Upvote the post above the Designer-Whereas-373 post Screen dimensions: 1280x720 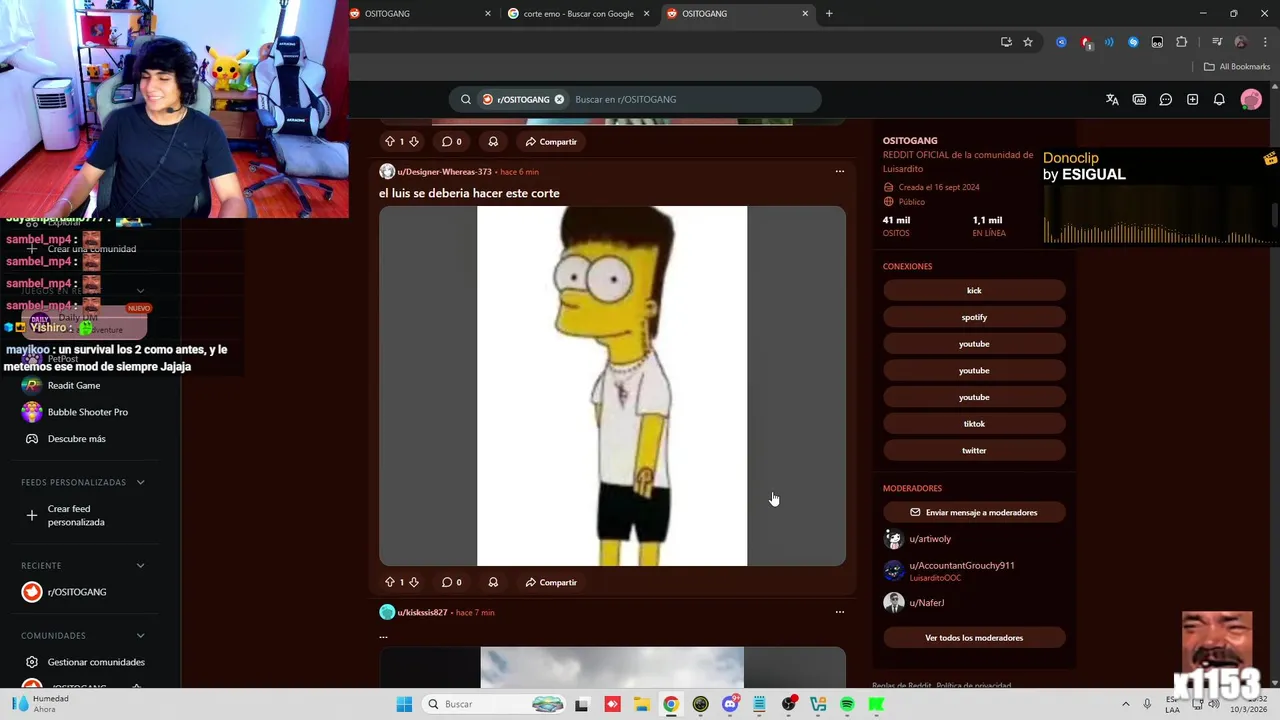[390, 142]
